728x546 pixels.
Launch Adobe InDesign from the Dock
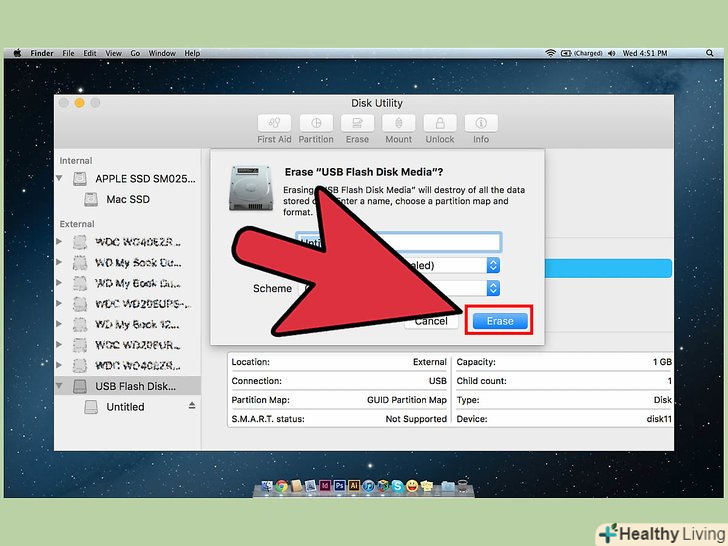click(325, 486)
